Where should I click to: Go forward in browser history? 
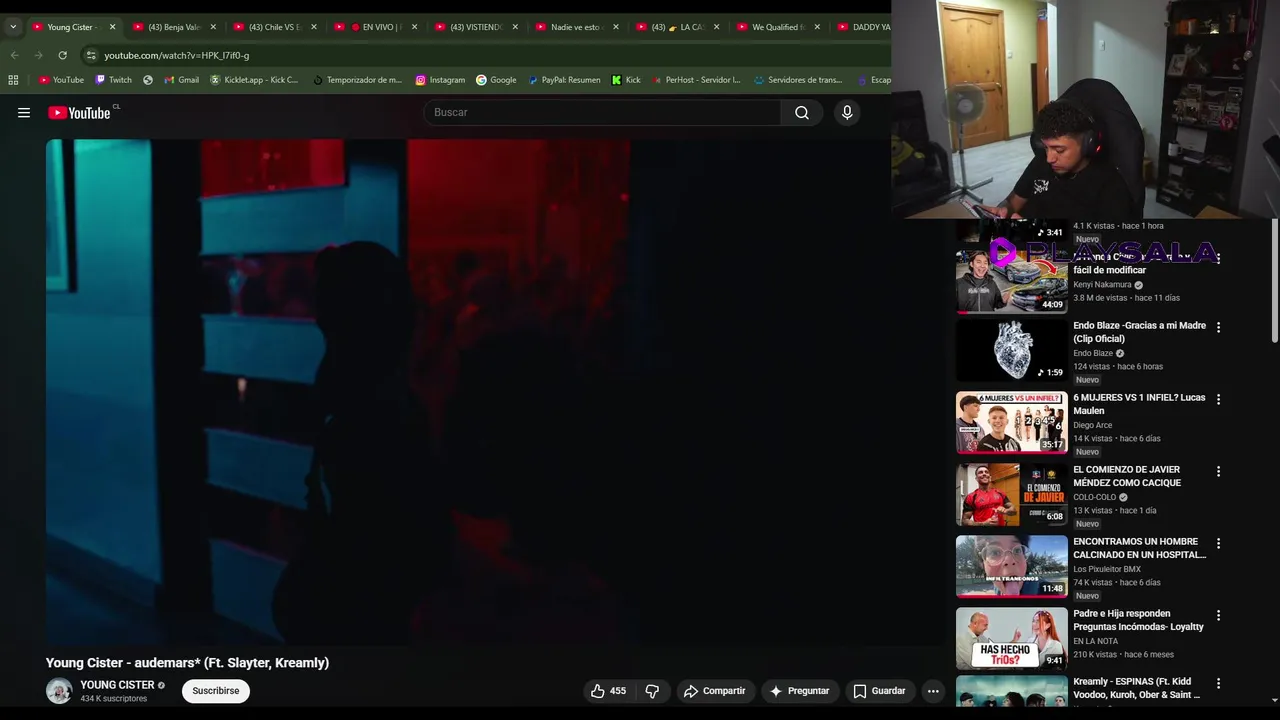coord(38,55)
